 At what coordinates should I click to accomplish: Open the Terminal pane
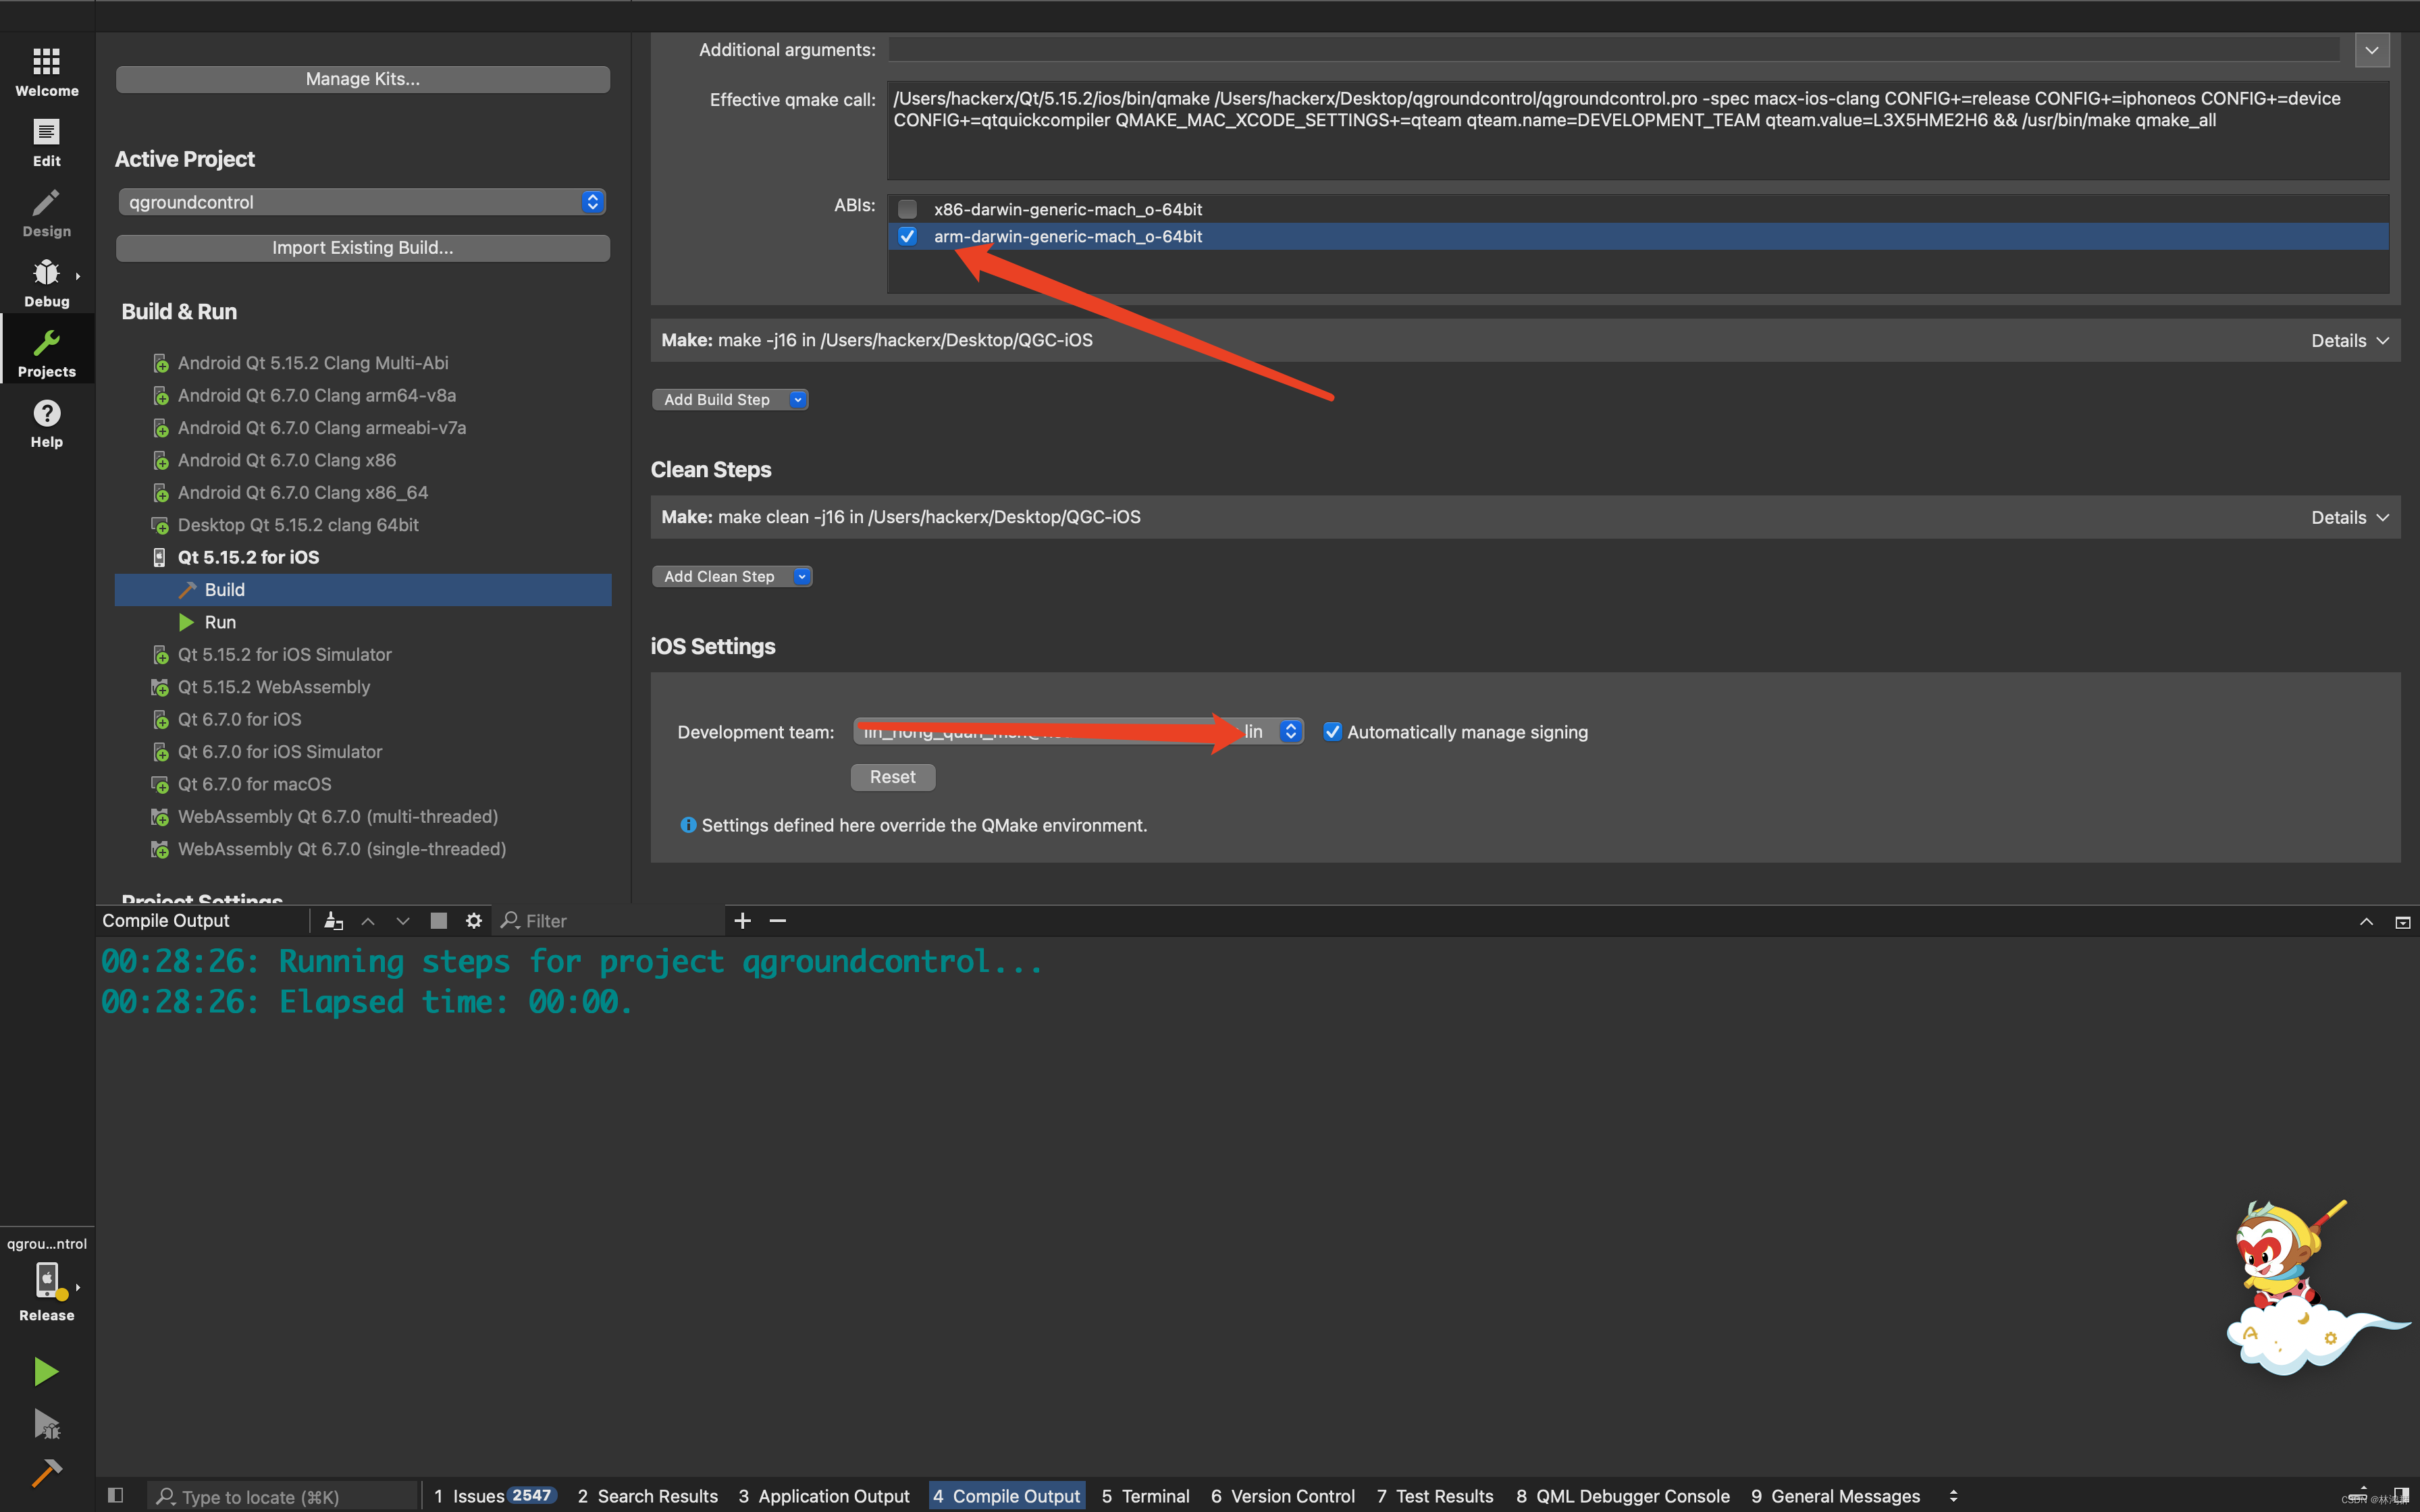click(x=1145, y=1496)
